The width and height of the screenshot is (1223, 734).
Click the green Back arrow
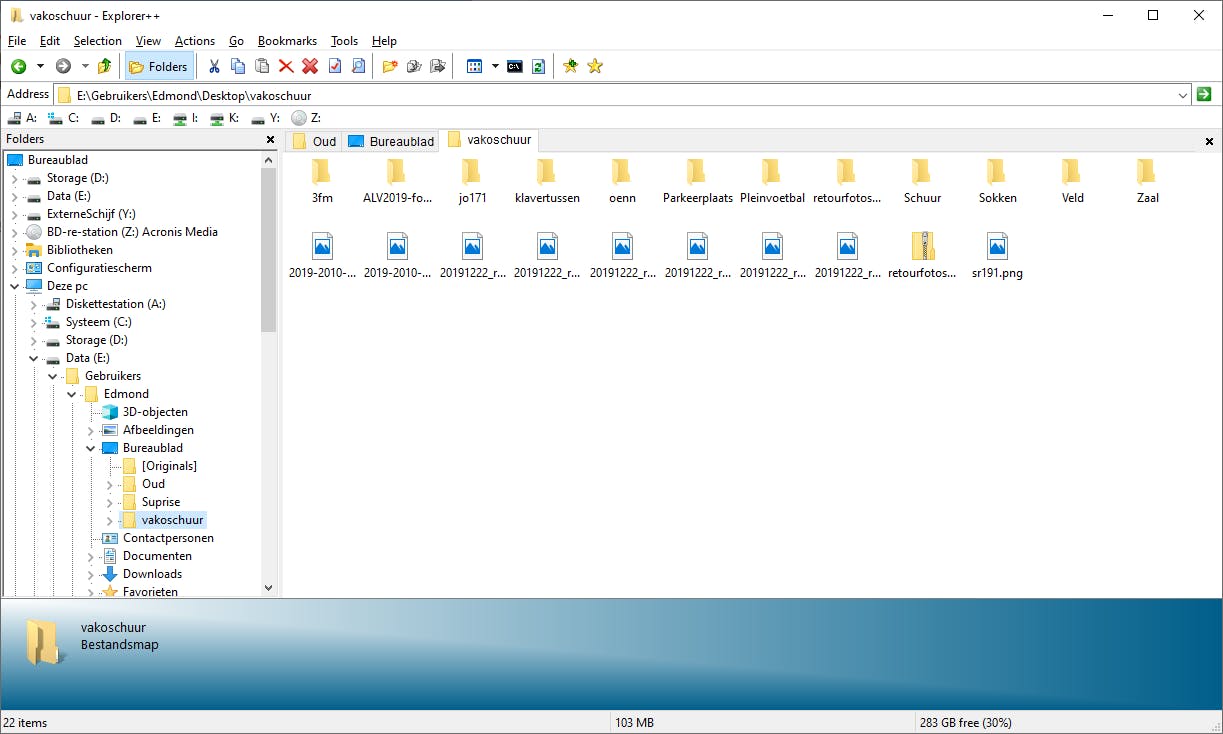(18, 66)
